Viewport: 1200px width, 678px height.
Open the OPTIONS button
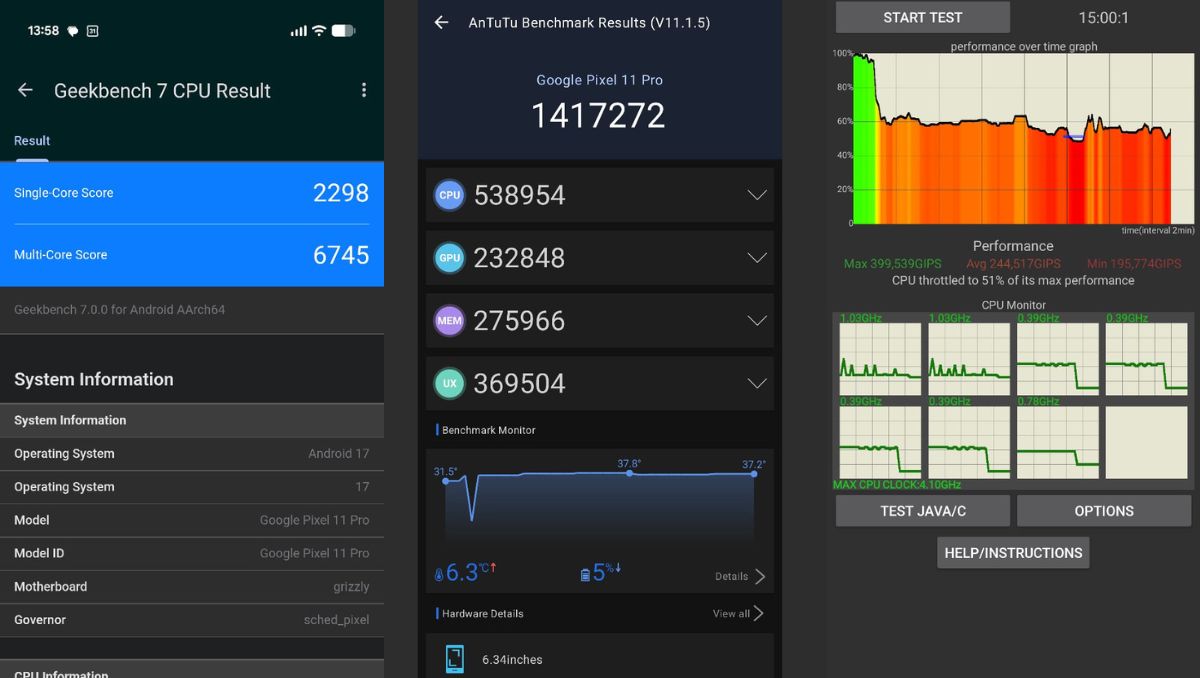[1104, 511]
